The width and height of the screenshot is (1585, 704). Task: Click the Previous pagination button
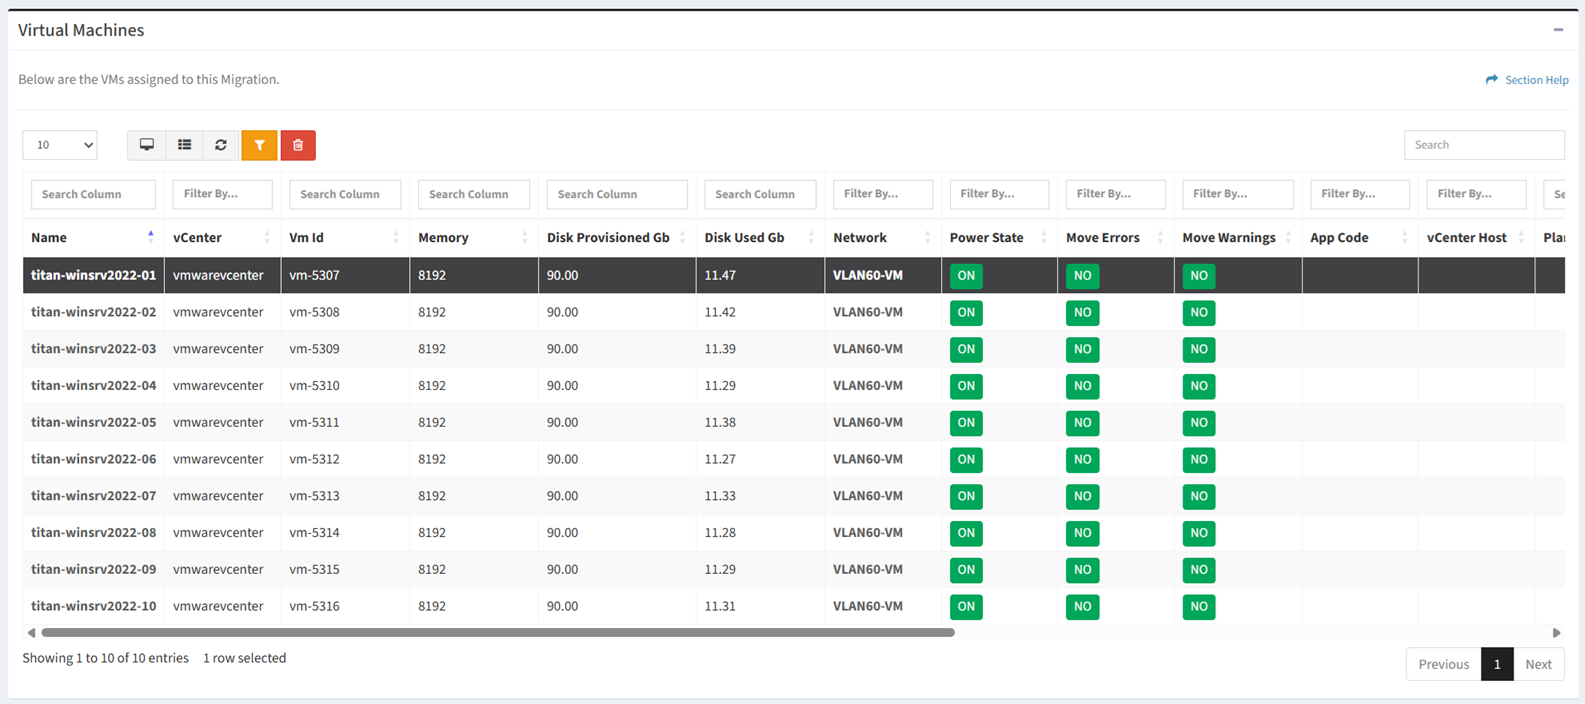coord(1443,664)
